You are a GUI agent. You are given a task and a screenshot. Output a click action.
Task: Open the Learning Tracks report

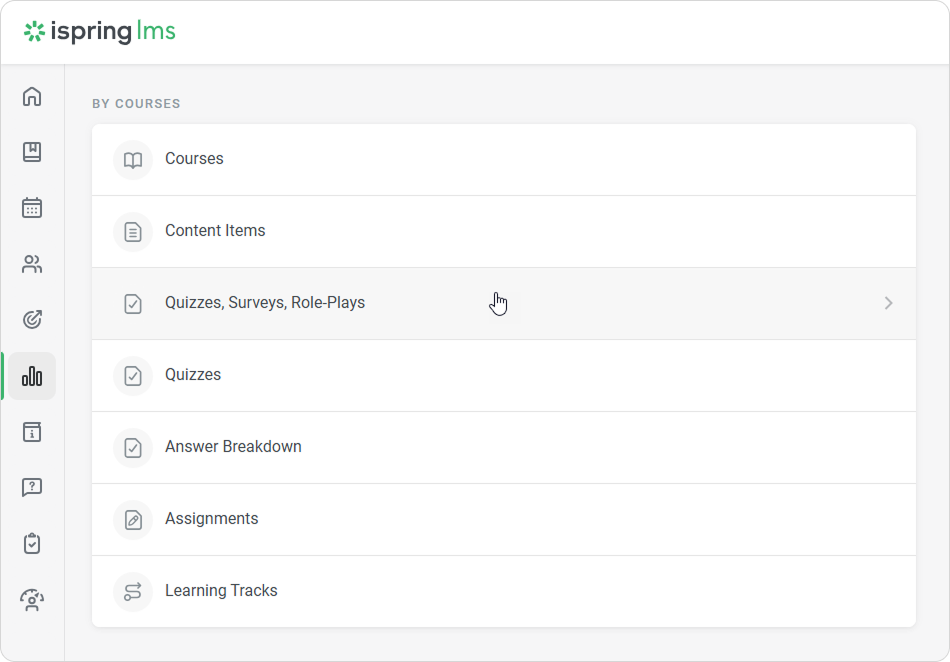point(221,591)
